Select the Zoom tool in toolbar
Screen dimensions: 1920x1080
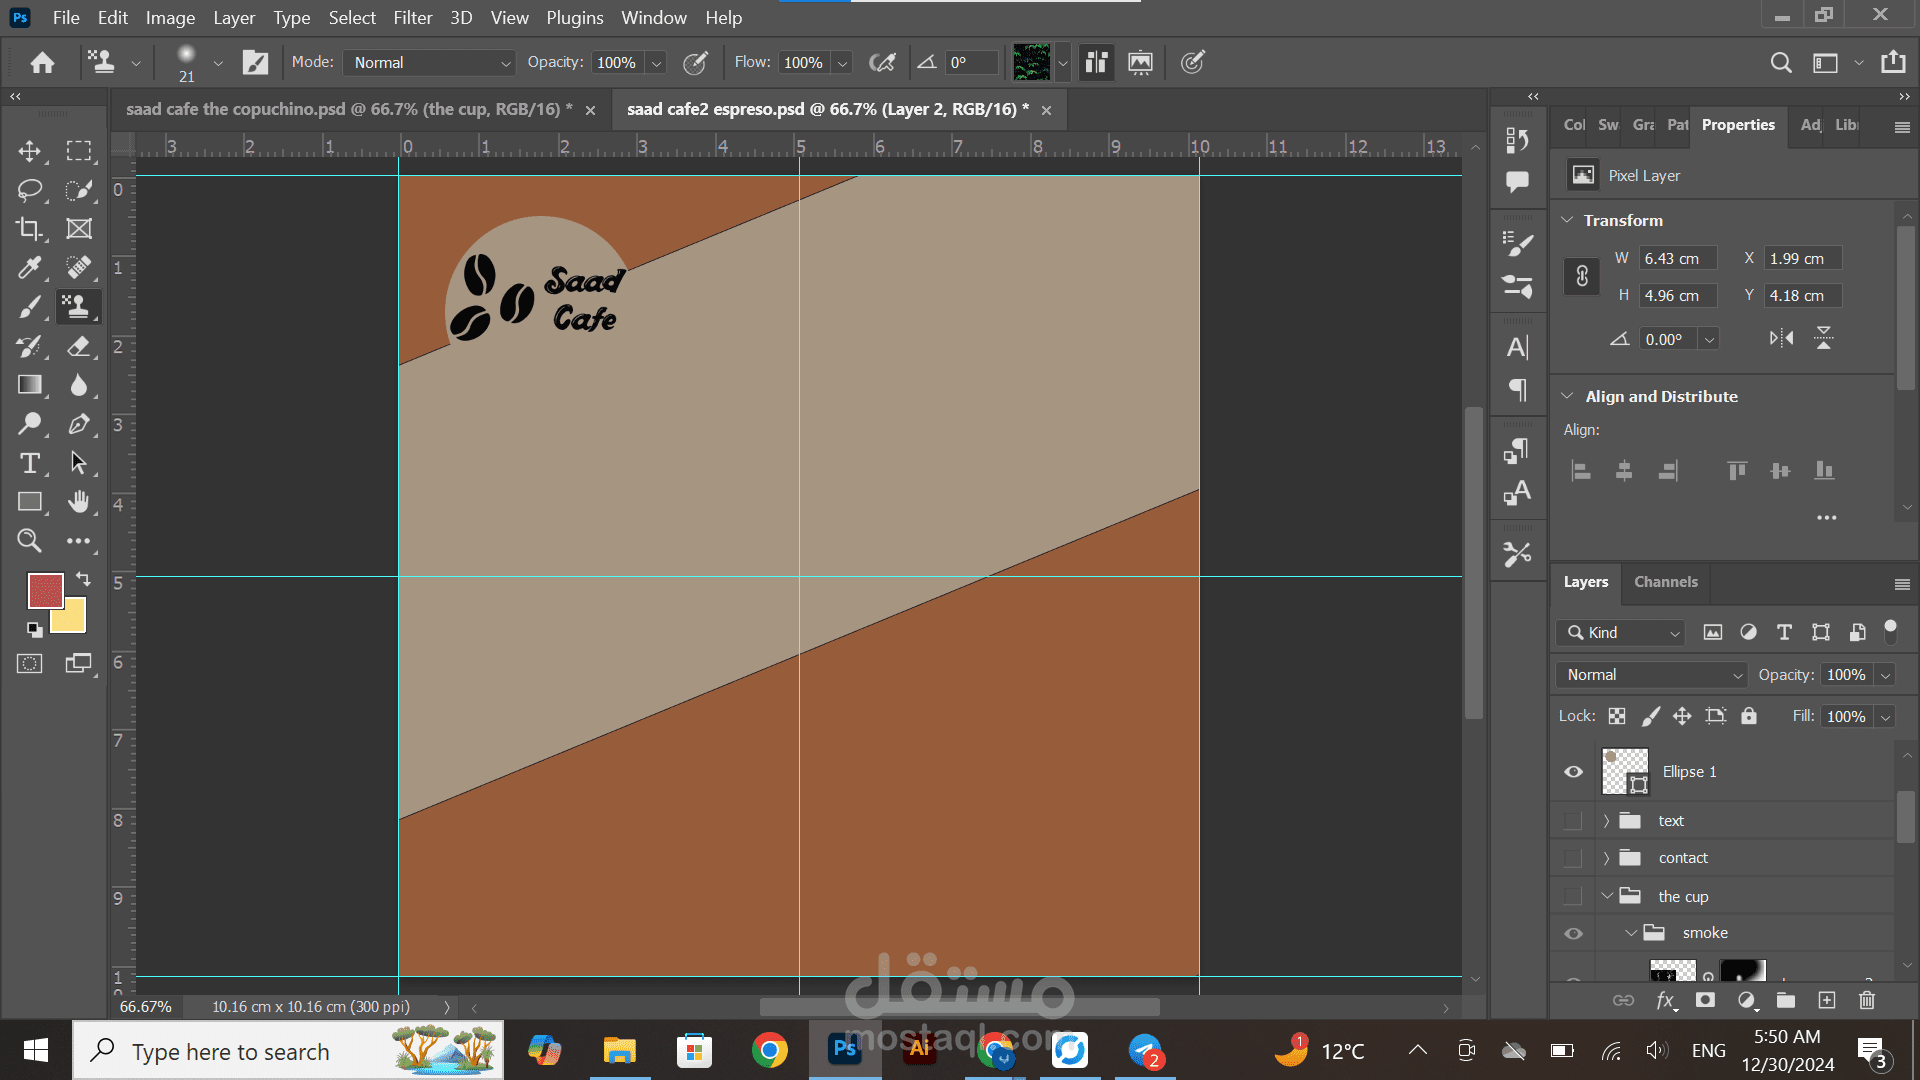pyautogui.click(x=29, y=541)
